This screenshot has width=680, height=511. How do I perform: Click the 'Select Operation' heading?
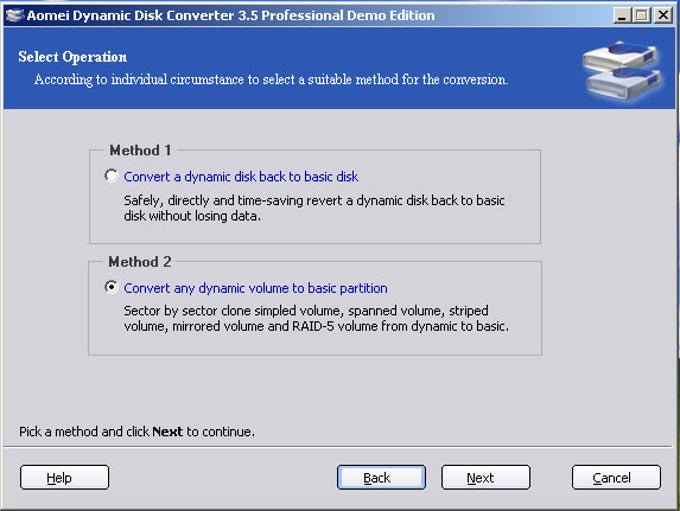coord(72,57)
